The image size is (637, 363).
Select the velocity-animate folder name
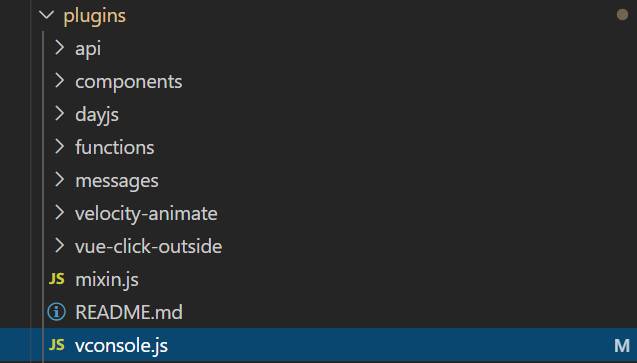[146, 214]
